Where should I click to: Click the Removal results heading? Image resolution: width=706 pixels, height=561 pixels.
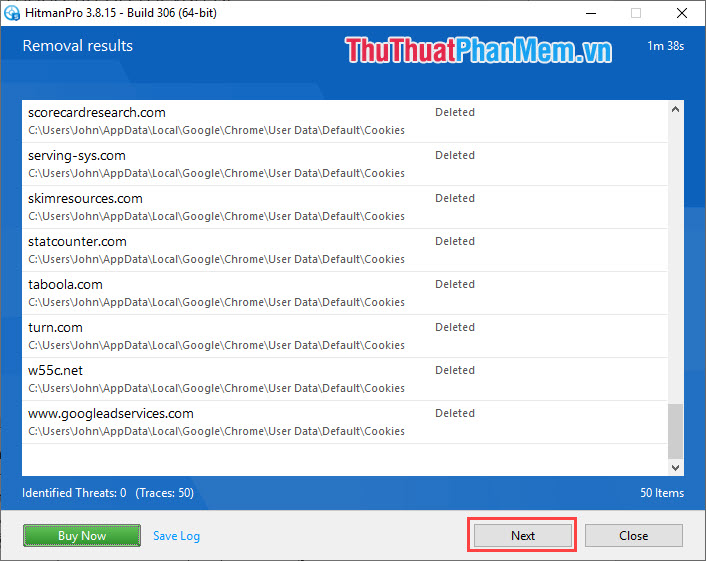coord(77,45)
